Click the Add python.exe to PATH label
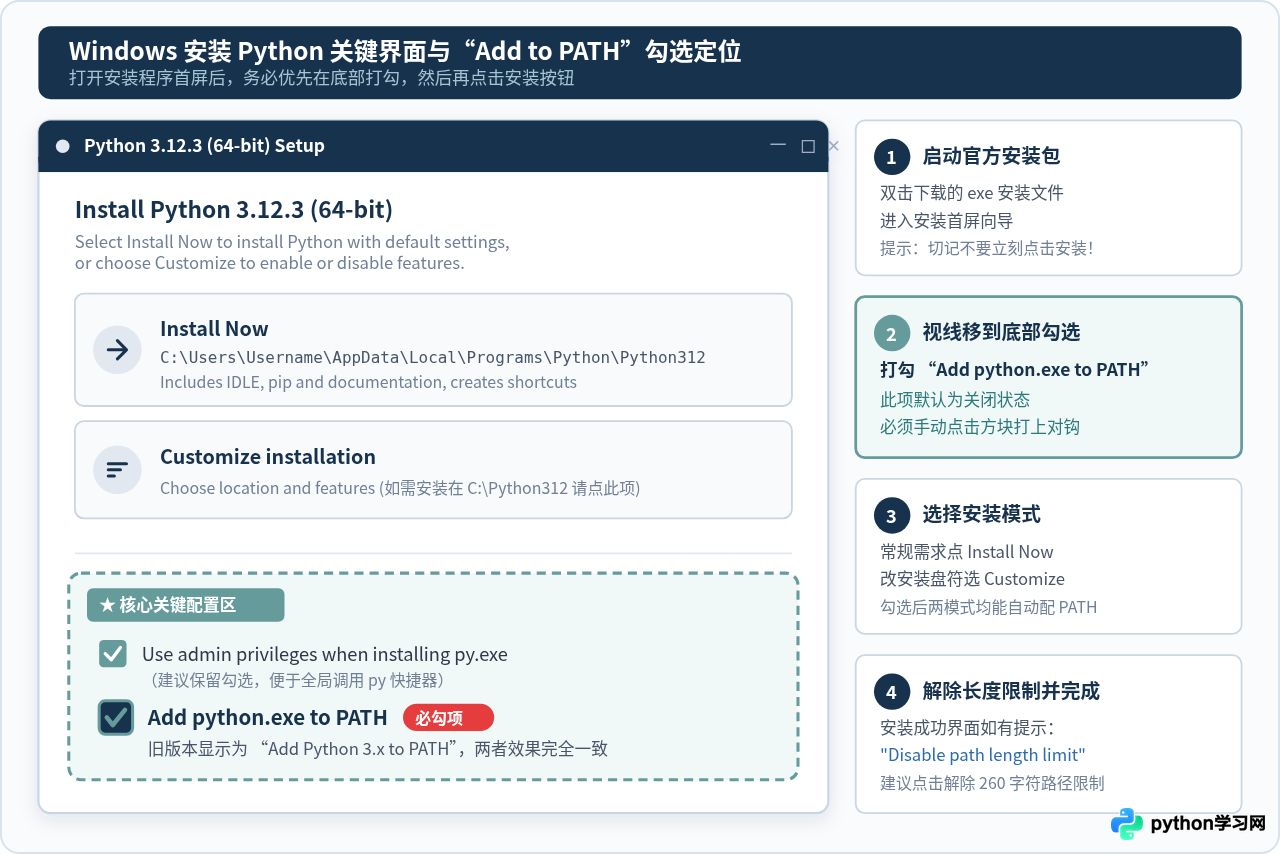The image size is (1280, 855). pyautogui.click(x=267, y=717)
